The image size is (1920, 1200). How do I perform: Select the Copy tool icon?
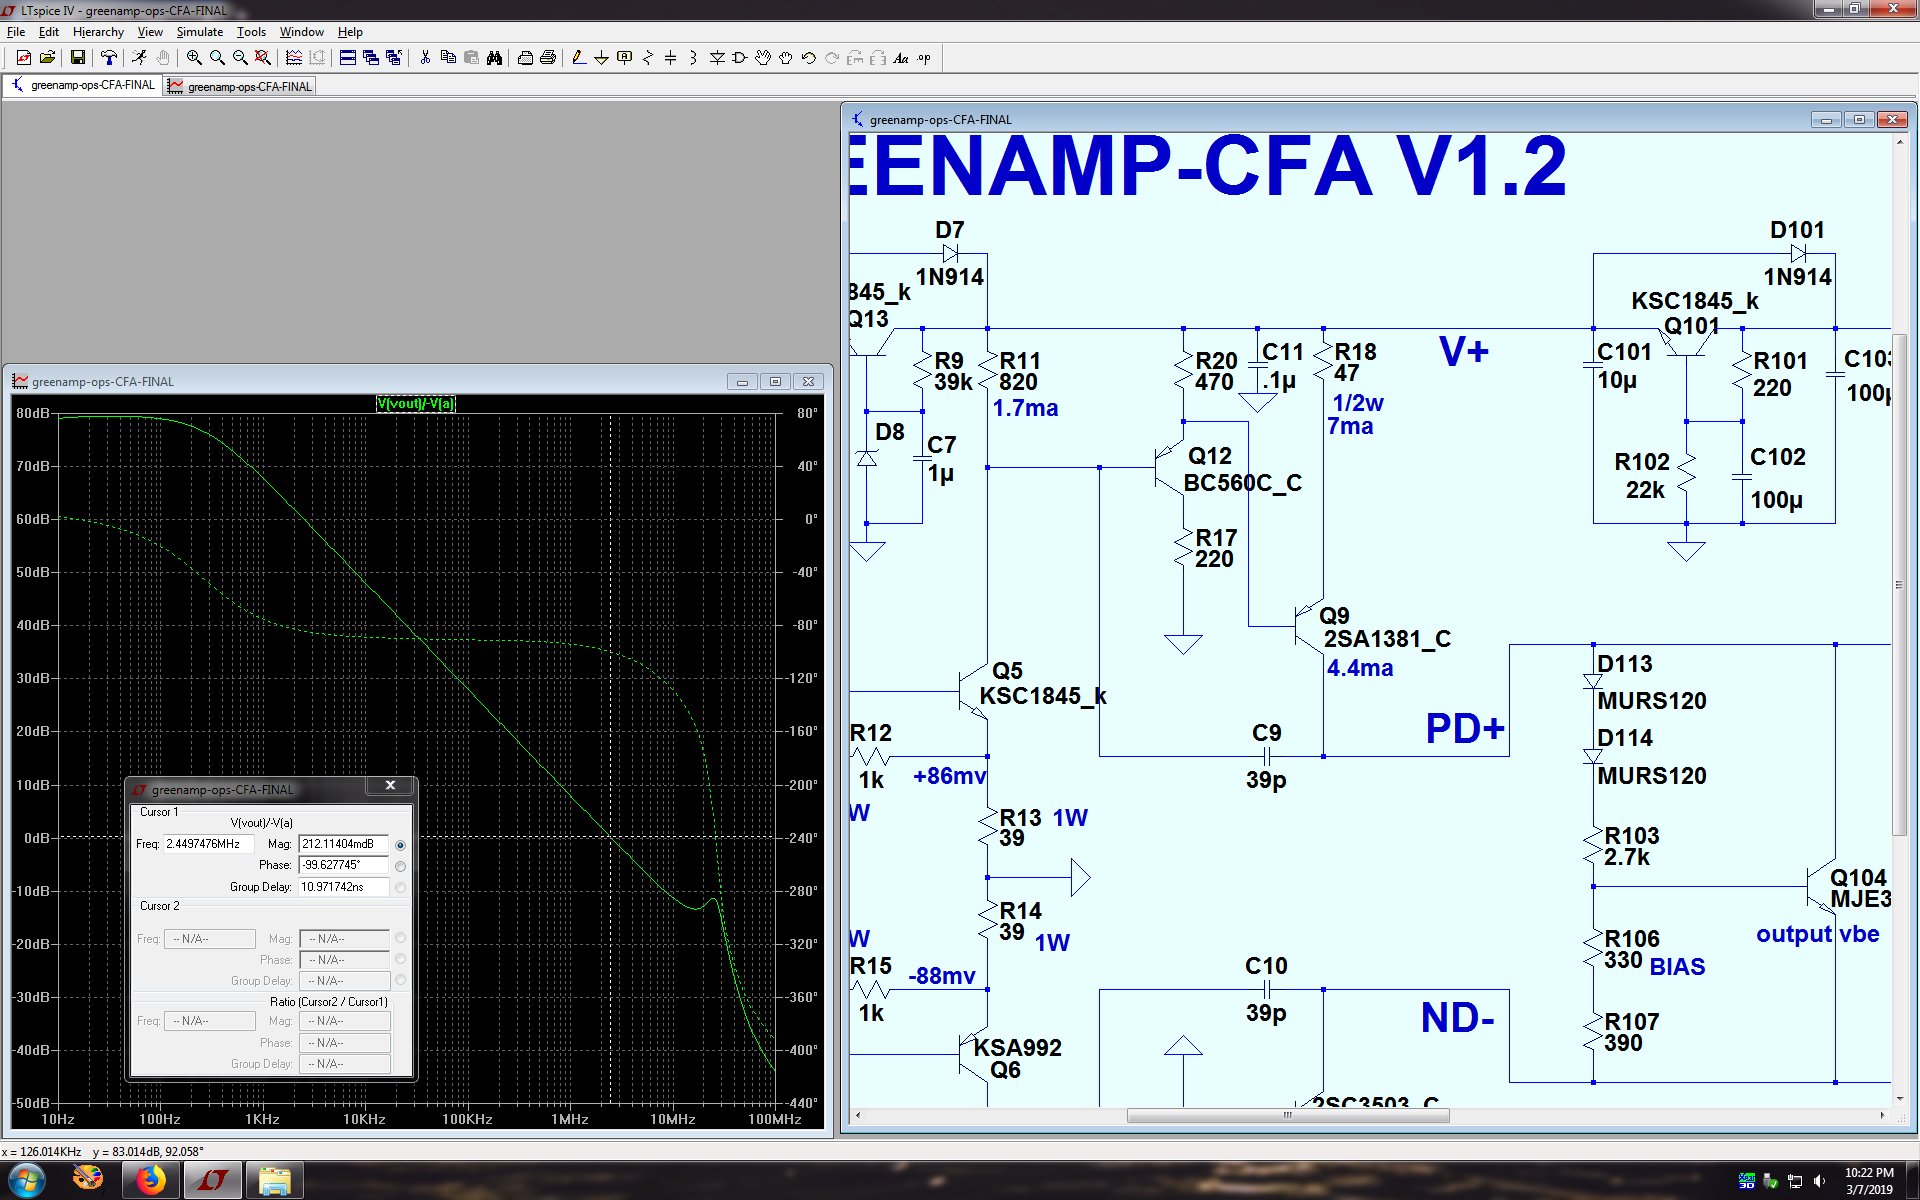point(448,58)
